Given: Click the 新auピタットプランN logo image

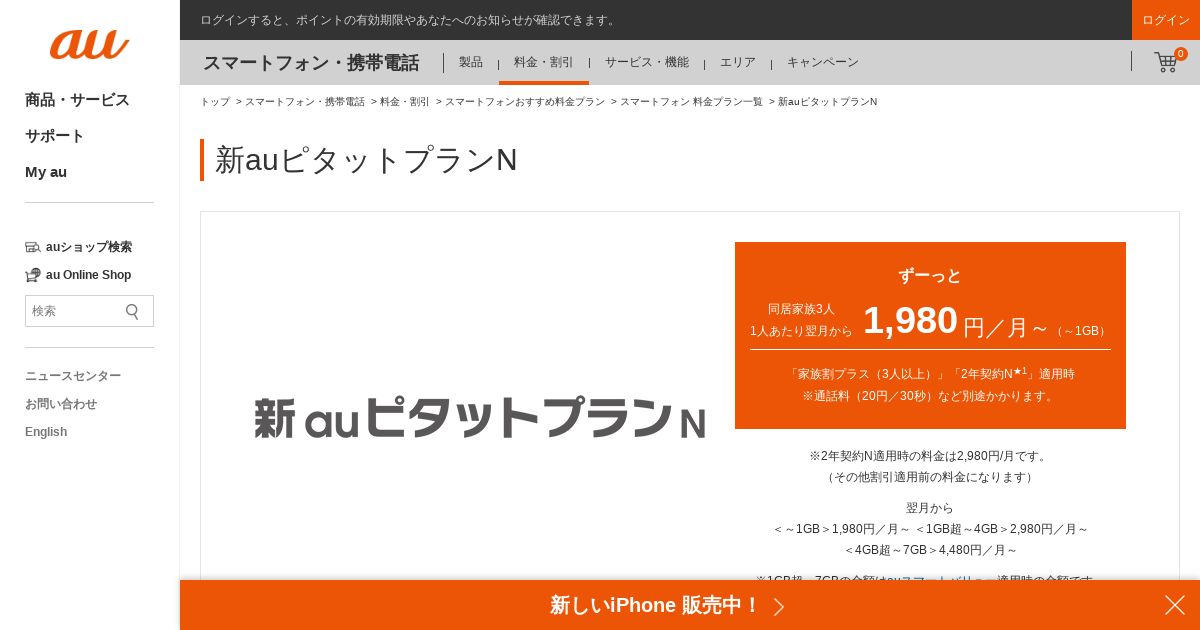Looking at the screenshot, I should coord(480,418).
